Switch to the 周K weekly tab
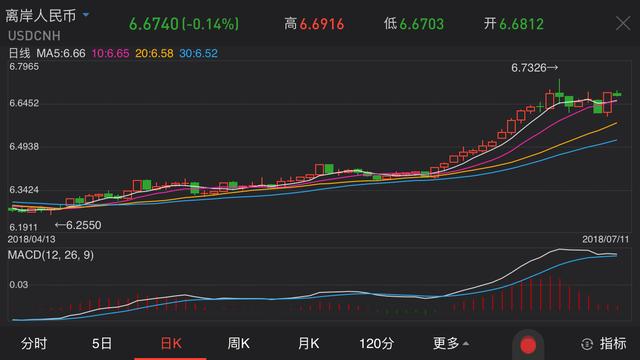The height and width of the screenshot is (360, 640). [x=238, y=343]
